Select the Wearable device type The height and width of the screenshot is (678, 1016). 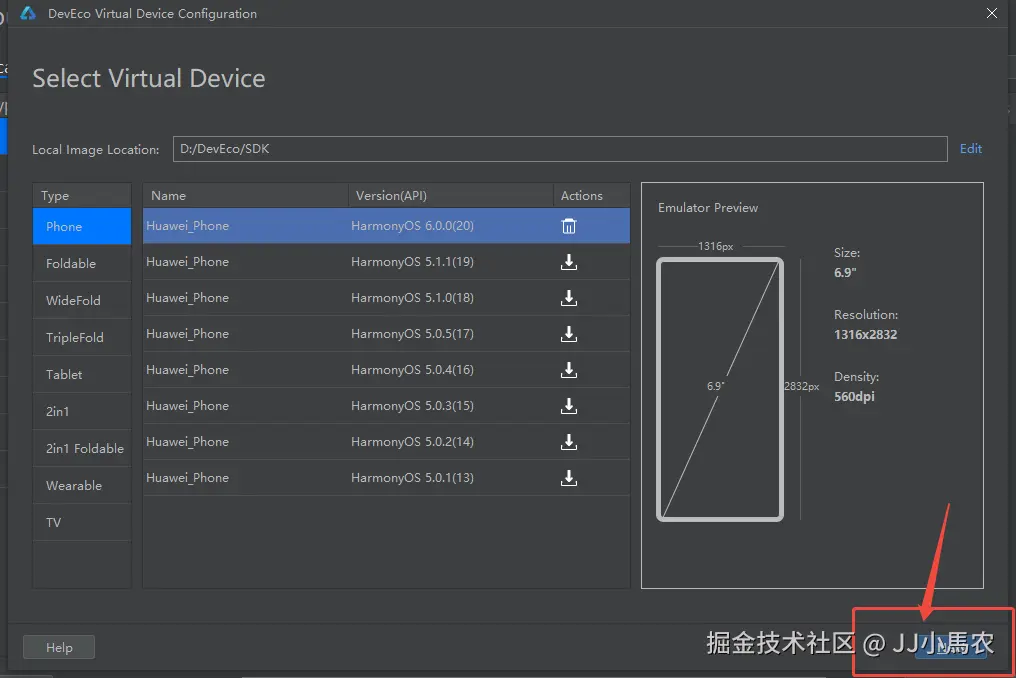tap(82, 485)
